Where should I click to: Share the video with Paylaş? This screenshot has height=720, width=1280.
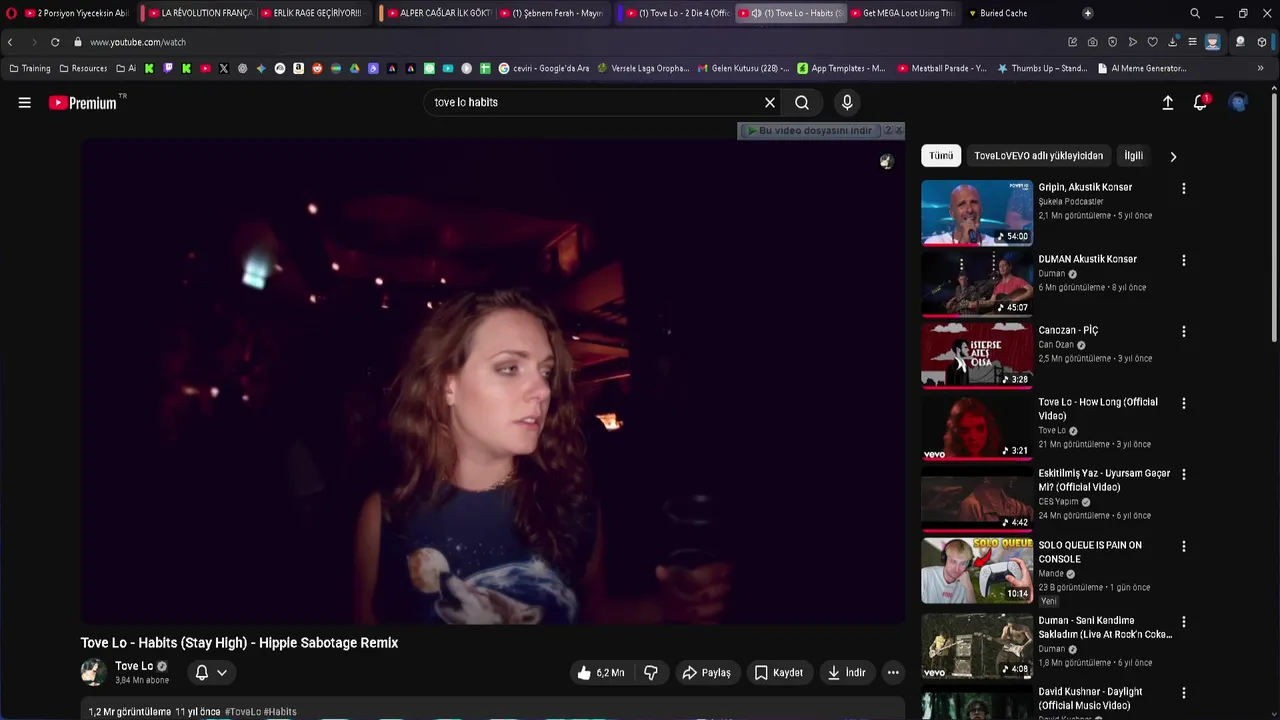point(707,673)
